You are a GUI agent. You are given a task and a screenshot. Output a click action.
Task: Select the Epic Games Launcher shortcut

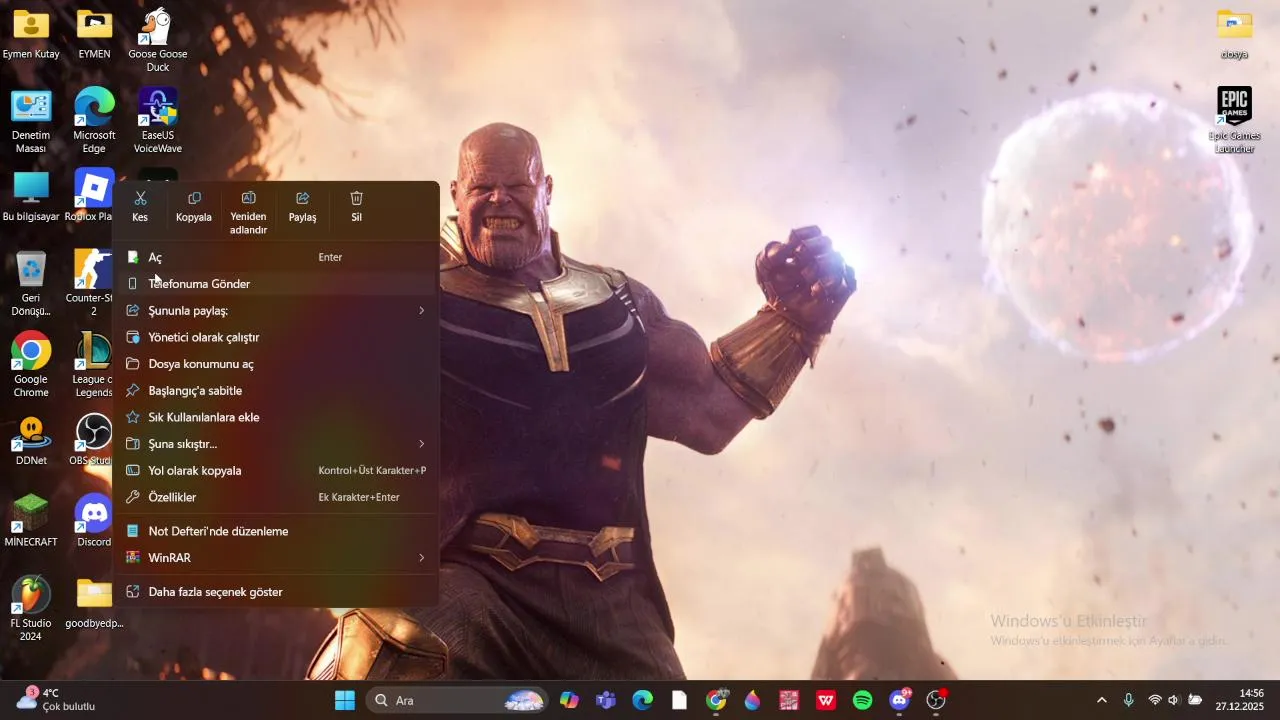click(1234, 121)
